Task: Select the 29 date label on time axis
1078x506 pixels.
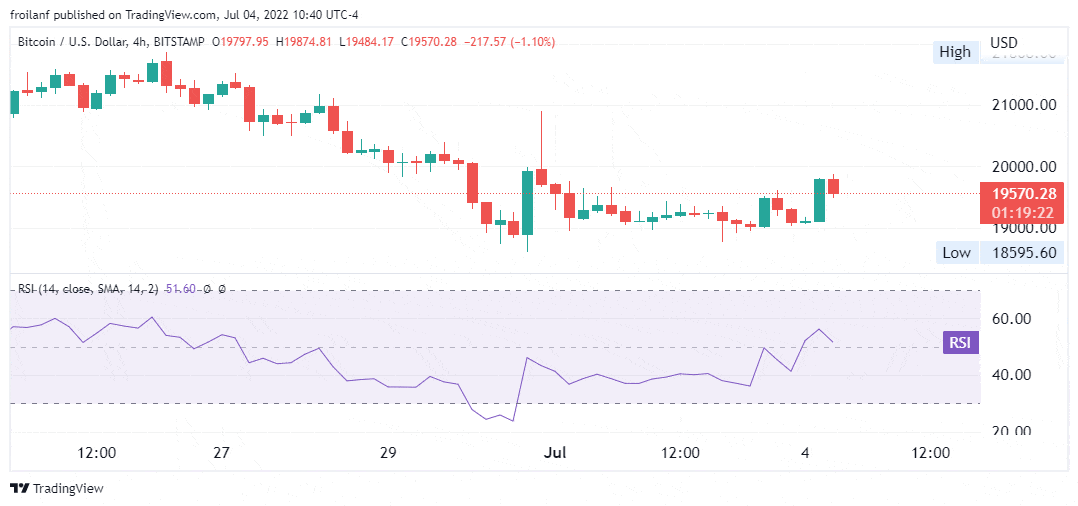Action: pyautogui.click(x=388, y=453)
